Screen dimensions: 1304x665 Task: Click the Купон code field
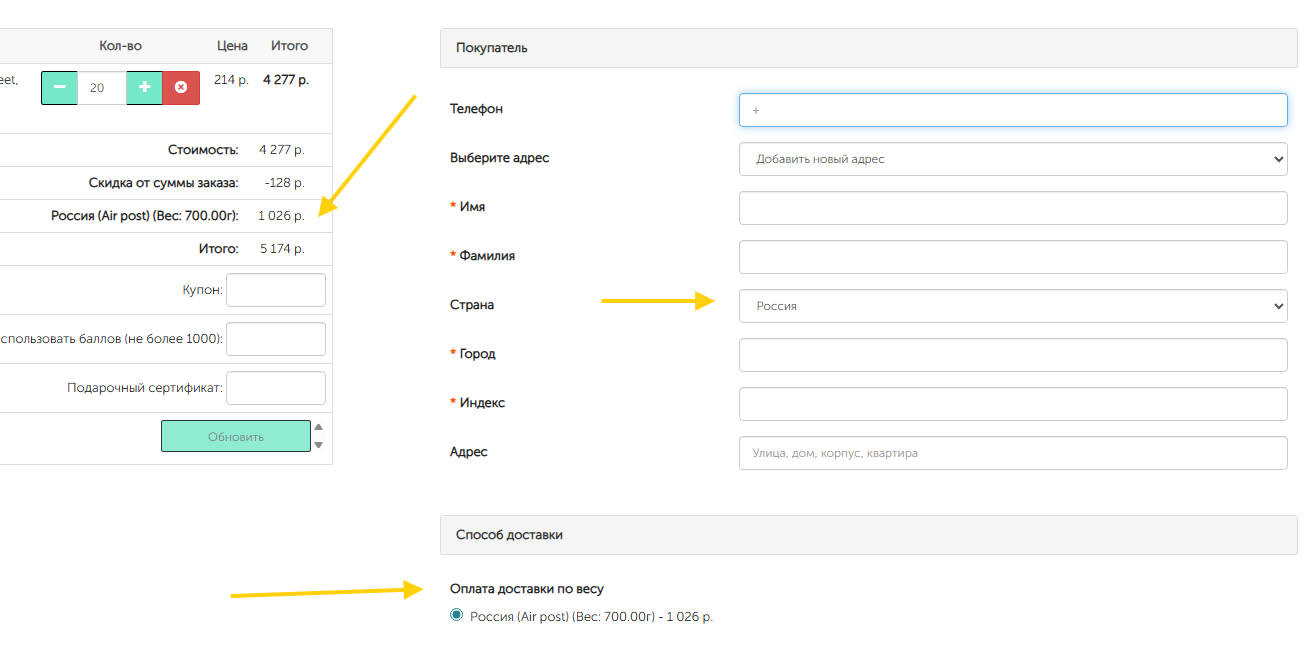tap(276, 290)
